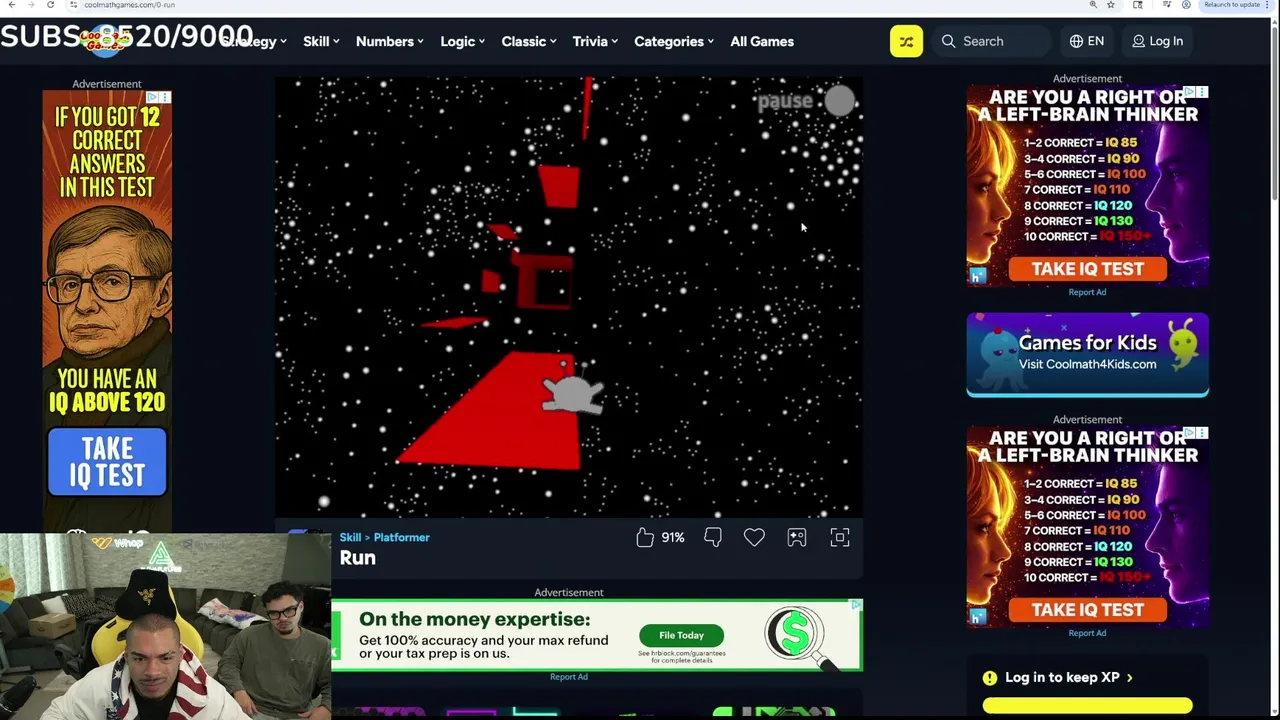Click the gamepad add-to-playlist icon

click(x=797, y=538)
